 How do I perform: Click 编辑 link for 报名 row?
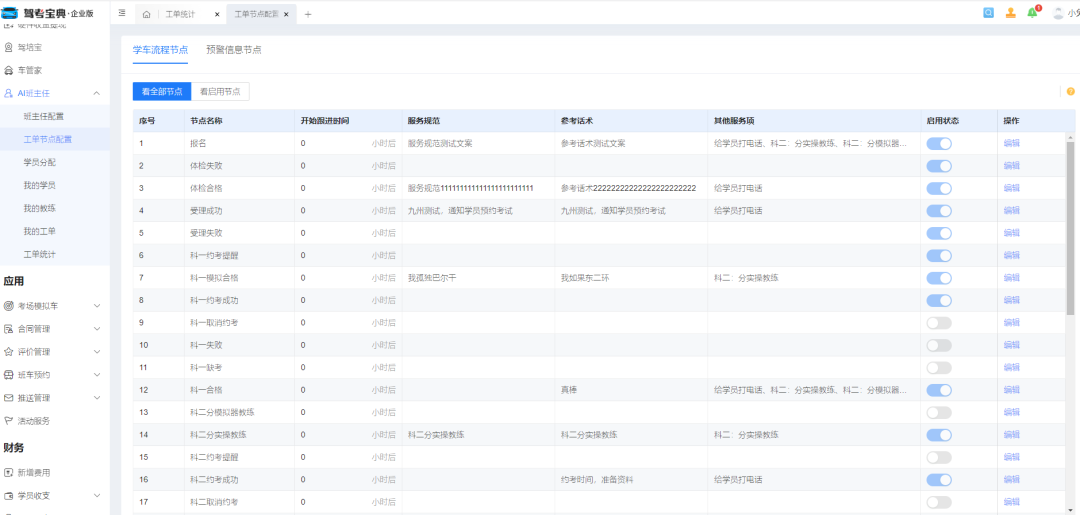(x=1012, y=143)
